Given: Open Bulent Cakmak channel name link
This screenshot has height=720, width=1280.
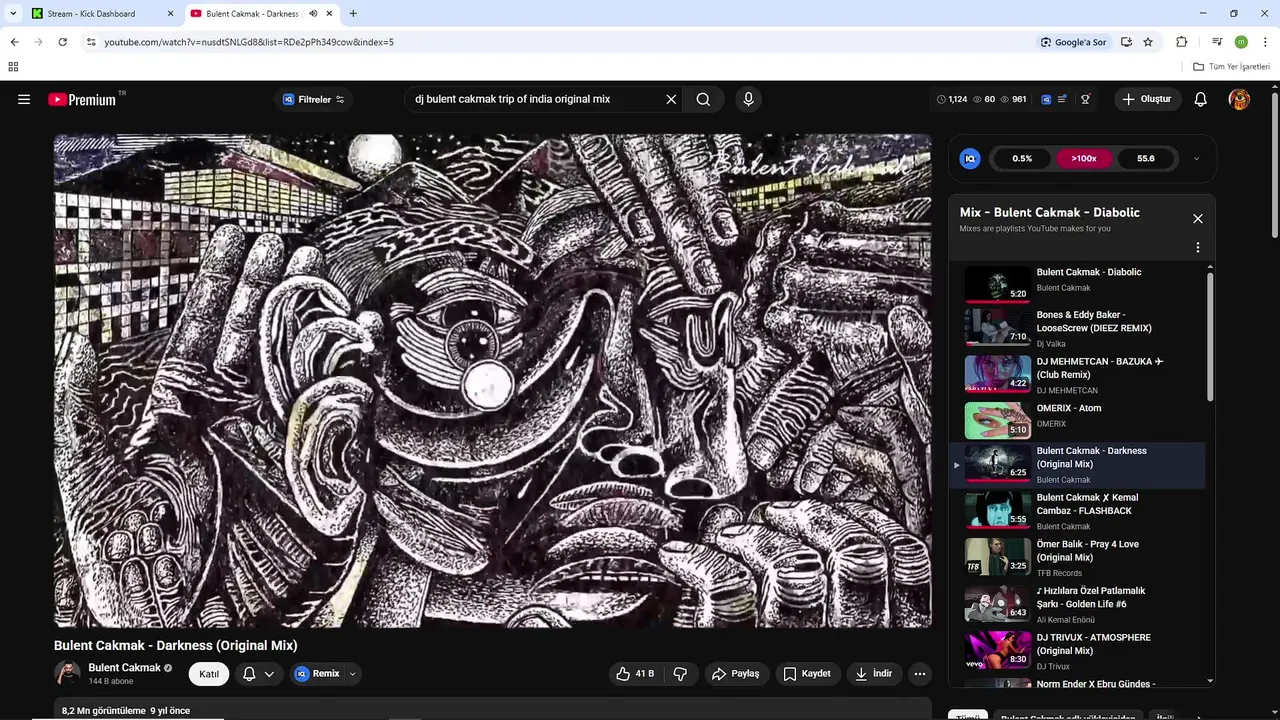Looking at the screenshot, I should click(x=124, y=668).
